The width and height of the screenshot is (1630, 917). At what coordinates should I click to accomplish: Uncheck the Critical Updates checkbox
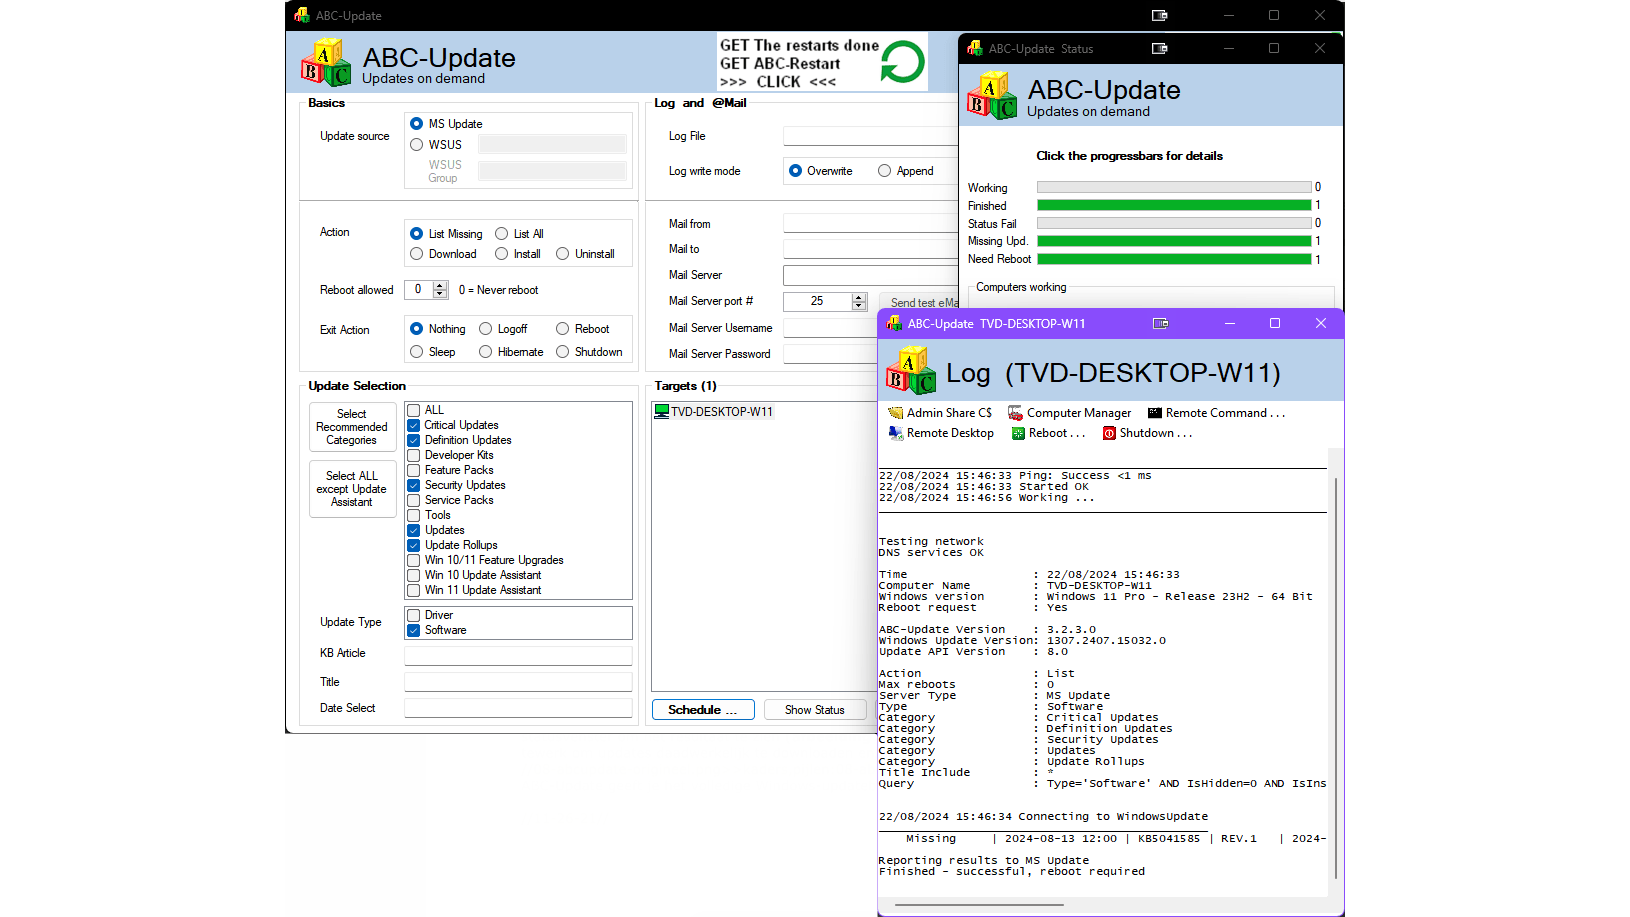point(414,425)
